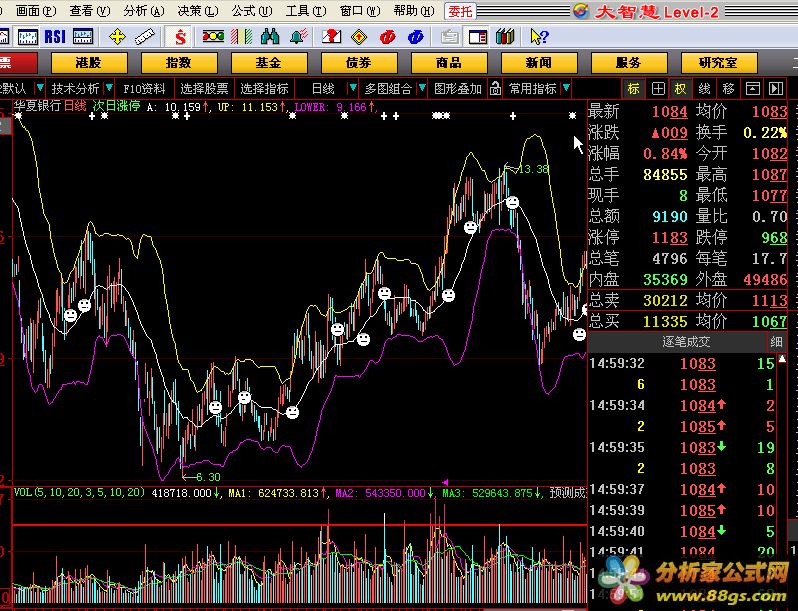798x611 pixels.
Task: Select the yellow four-arrow move tool
Action: [x=117, y=37]
